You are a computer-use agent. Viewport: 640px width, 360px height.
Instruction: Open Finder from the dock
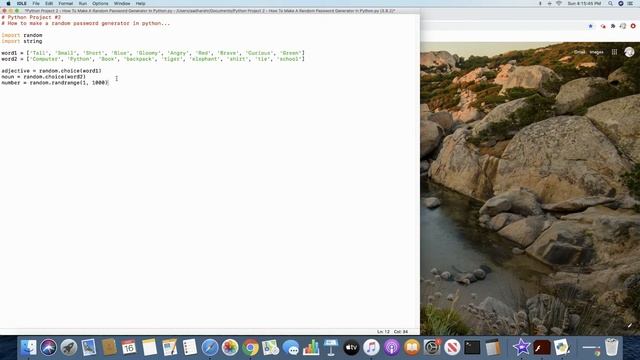29,348
